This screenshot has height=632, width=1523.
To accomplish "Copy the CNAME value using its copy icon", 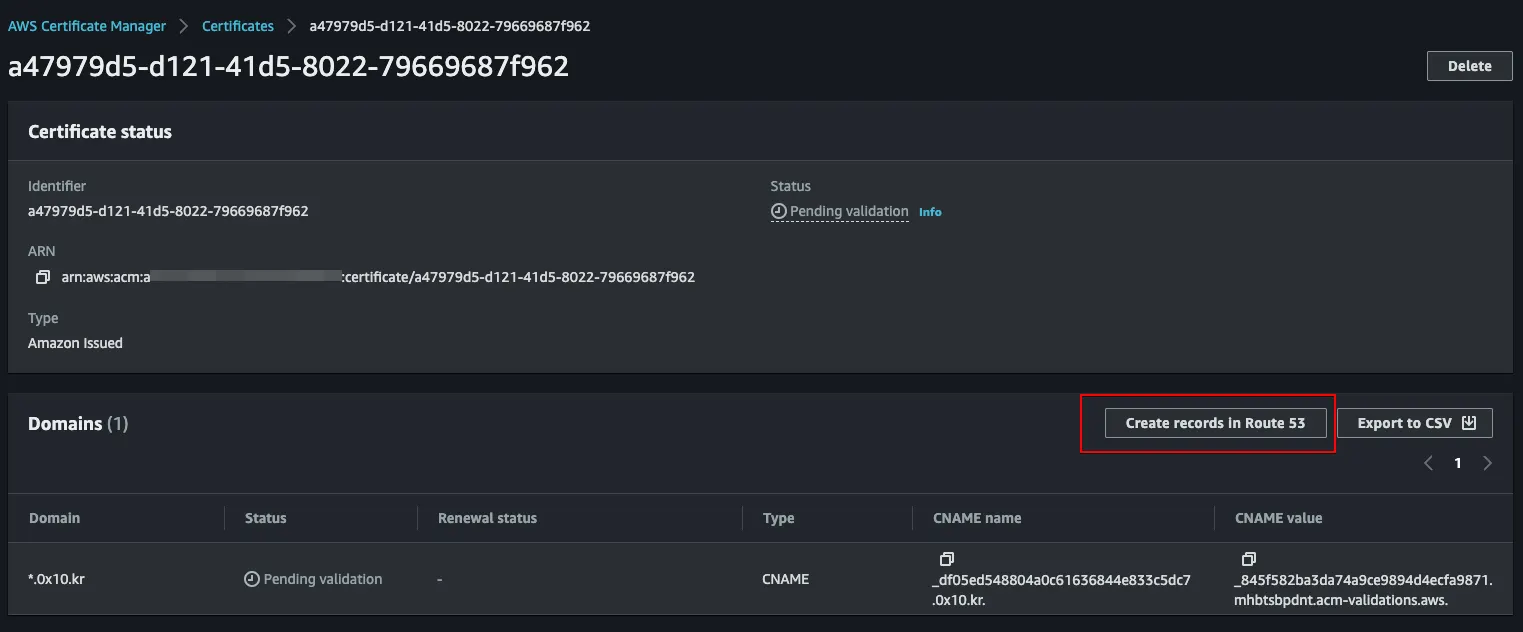I will (1248, 559).
